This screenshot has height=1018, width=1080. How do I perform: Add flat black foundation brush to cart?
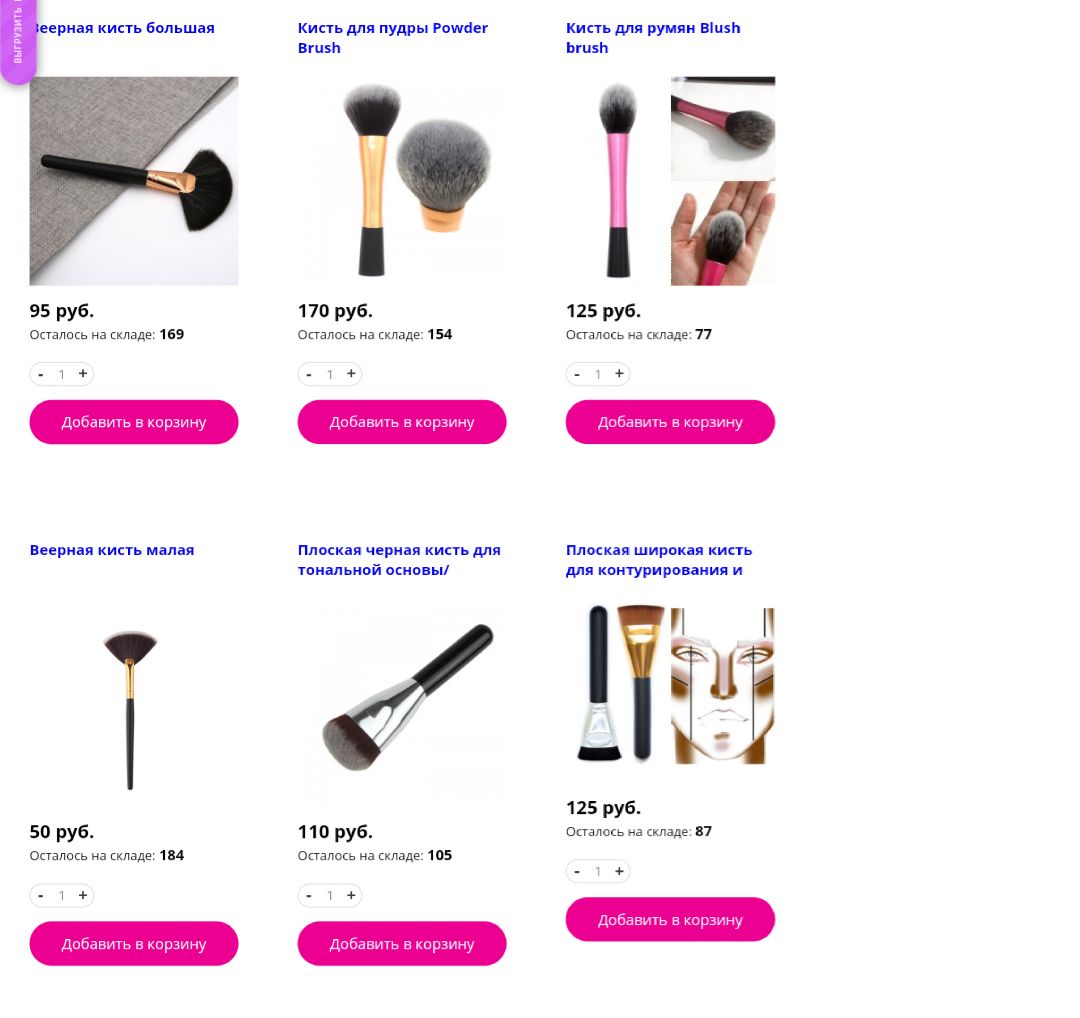coord(402,944)
